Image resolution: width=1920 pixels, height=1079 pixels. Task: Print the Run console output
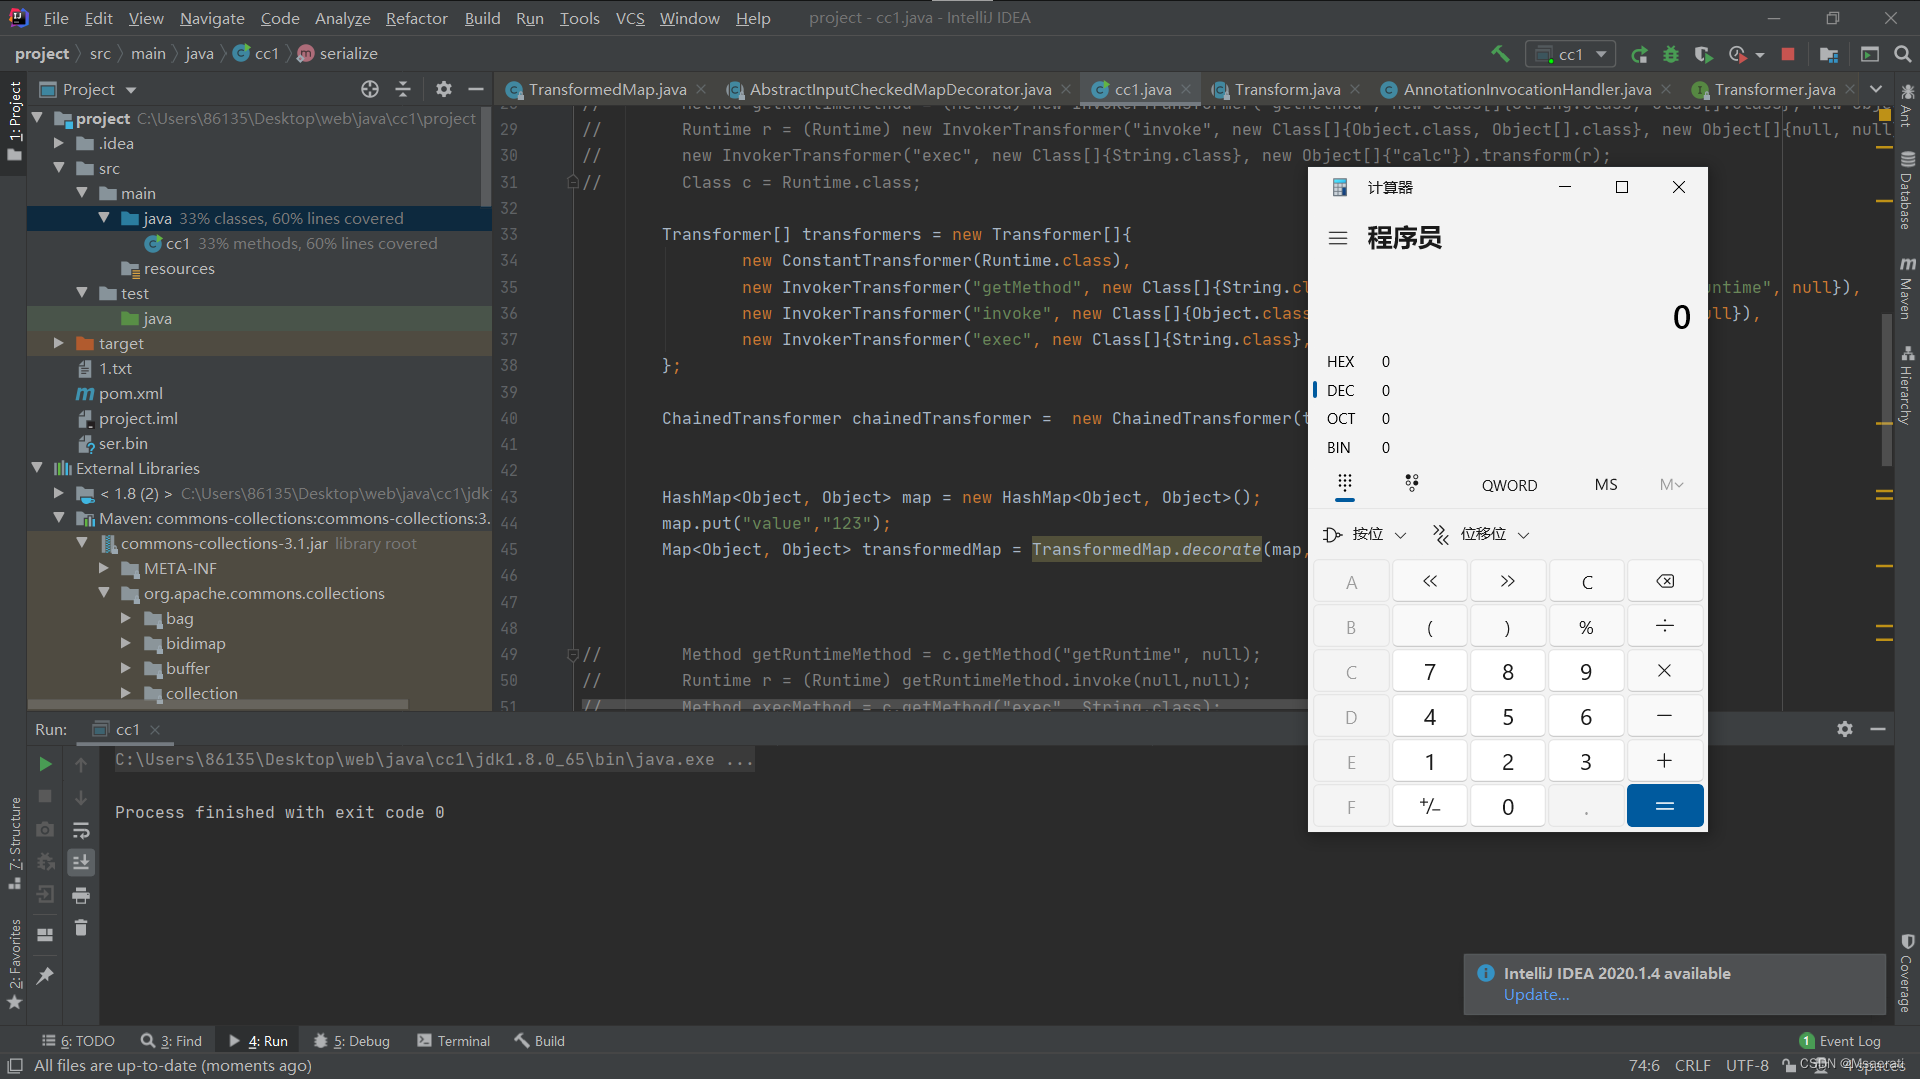pos(81,895)
